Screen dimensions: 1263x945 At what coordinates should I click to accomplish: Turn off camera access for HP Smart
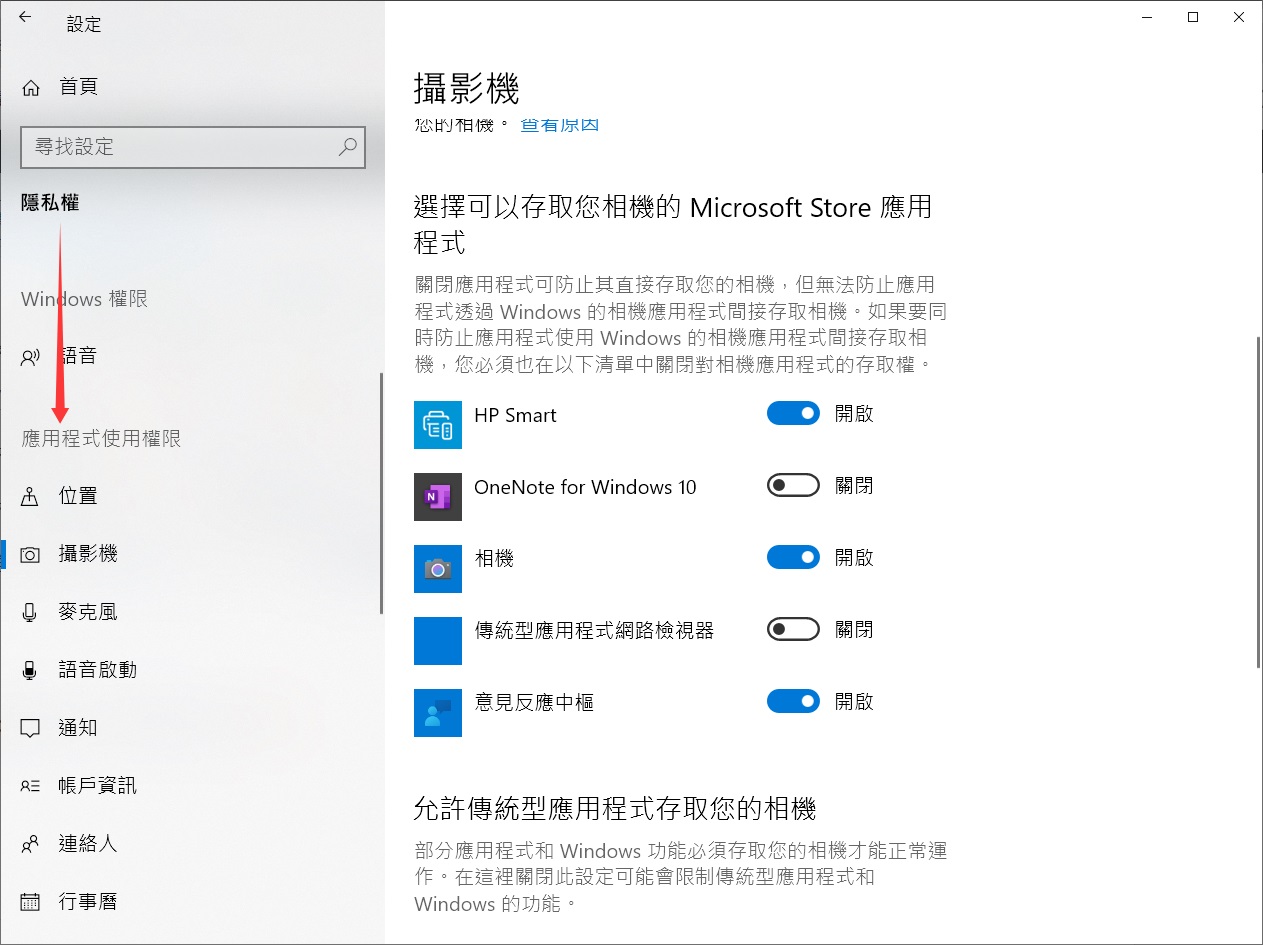[793, 413]
